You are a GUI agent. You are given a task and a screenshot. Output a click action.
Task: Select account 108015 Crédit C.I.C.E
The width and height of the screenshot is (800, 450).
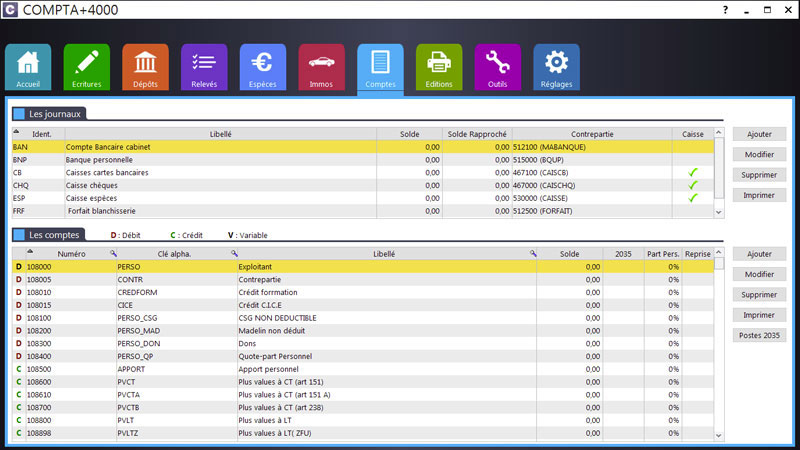tap(363, 305)
